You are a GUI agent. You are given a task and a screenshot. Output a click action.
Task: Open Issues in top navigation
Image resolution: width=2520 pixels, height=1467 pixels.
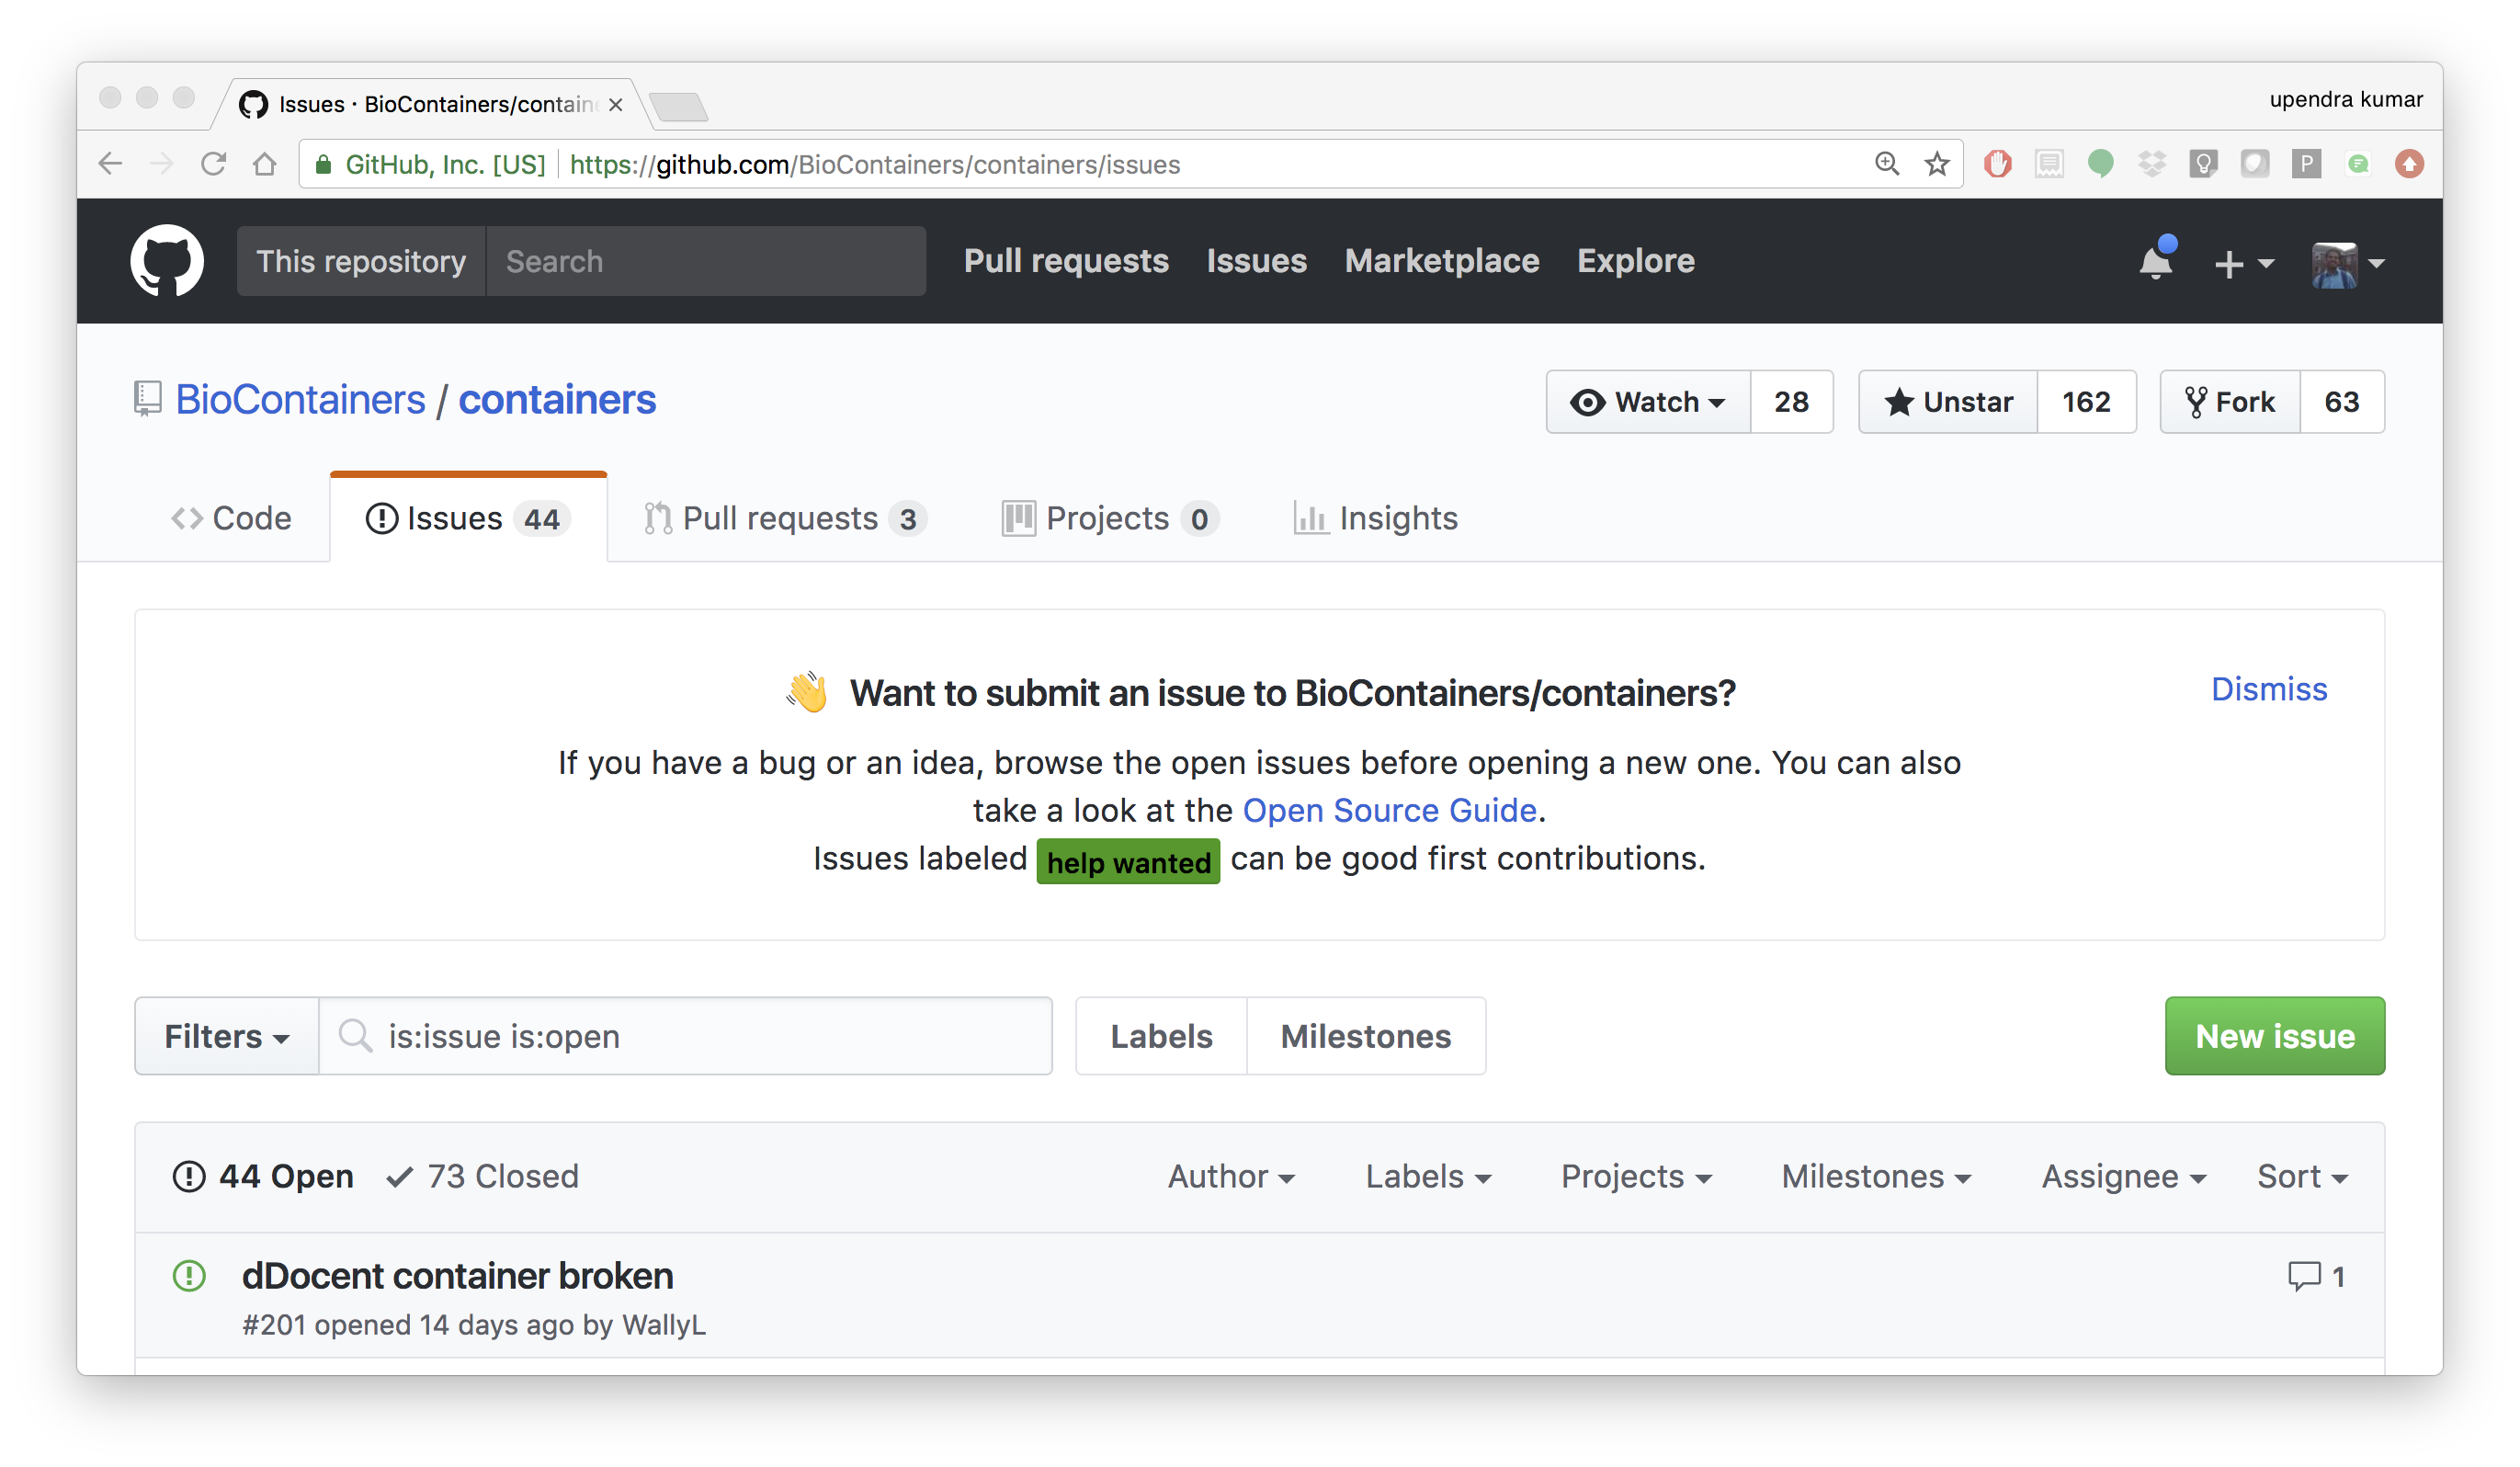pyautogui.click(x=1256, y=261)
